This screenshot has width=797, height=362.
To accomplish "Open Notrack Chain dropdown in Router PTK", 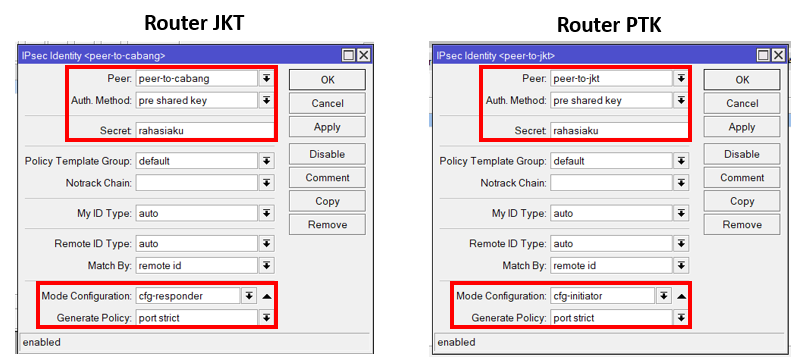I will pyautogui.click(x=681, y=183).
